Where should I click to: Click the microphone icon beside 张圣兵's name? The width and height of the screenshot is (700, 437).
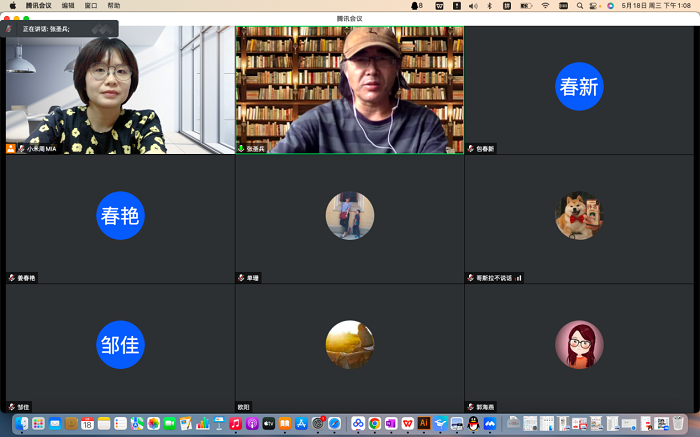coord(241,148)
